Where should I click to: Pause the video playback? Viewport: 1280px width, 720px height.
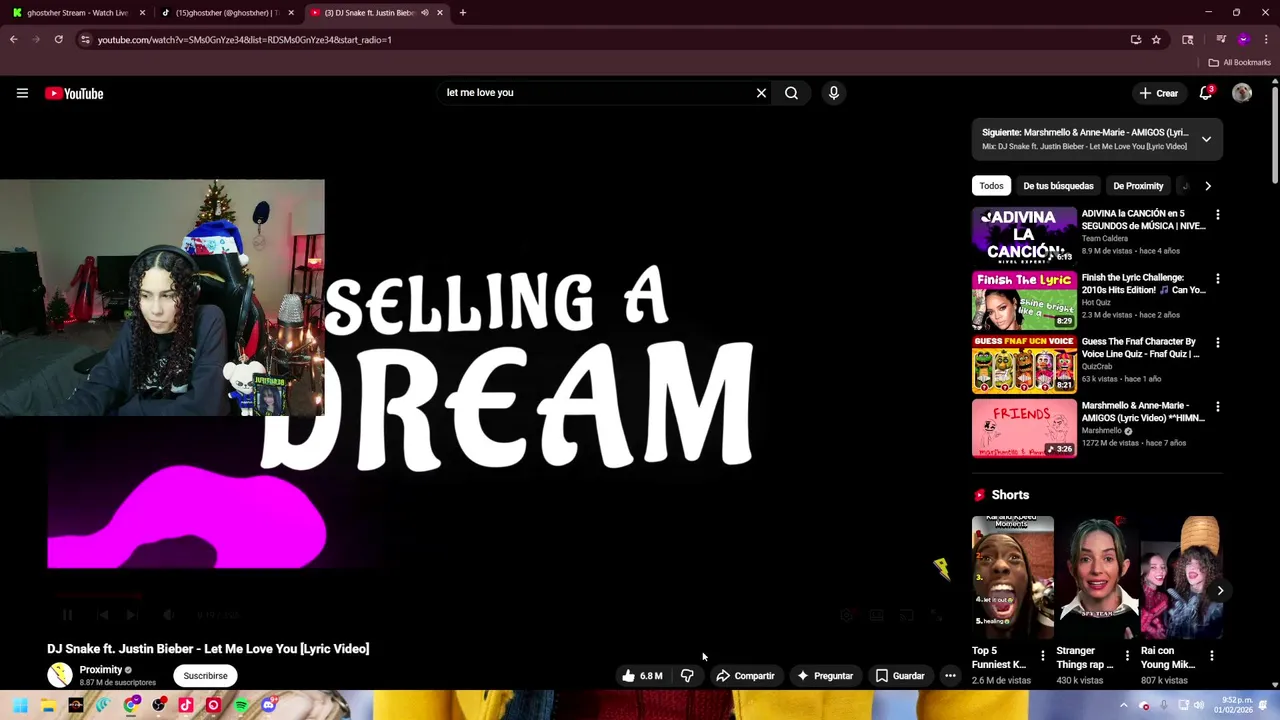point(67,616)
